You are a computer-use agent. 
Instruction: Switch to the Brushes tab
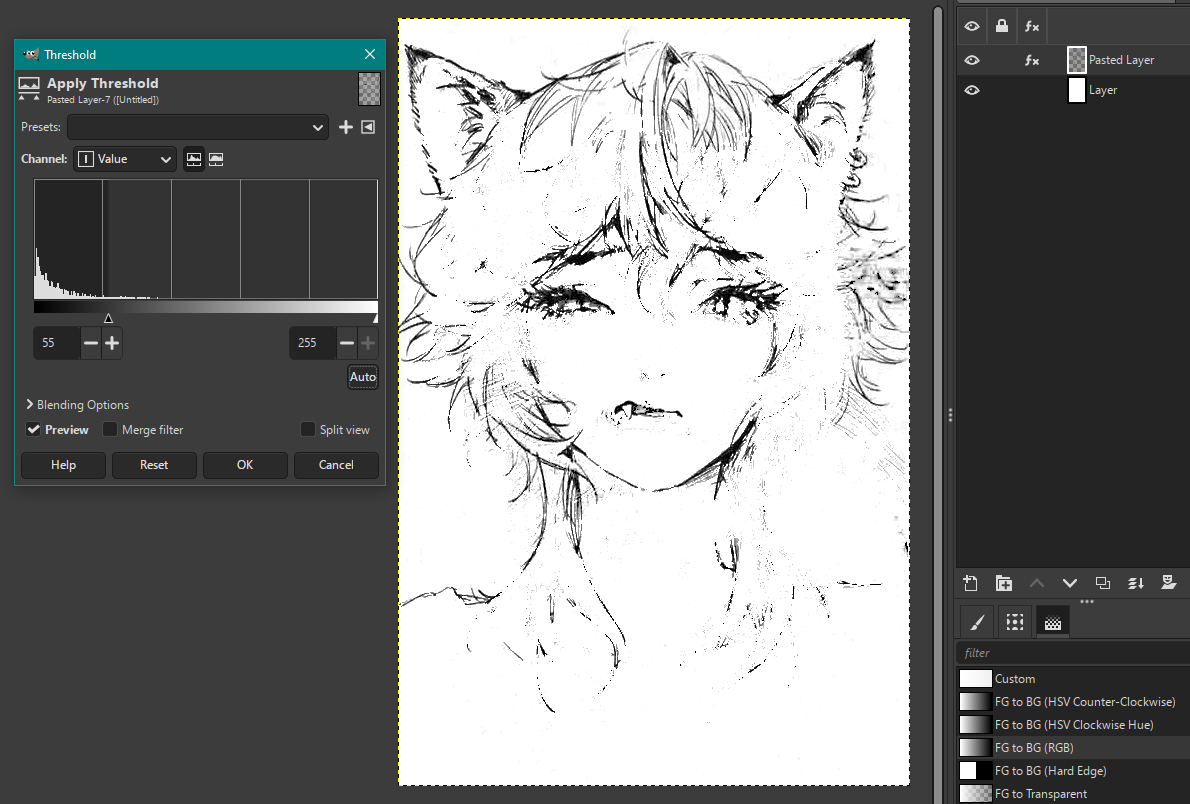coord(978,623)
